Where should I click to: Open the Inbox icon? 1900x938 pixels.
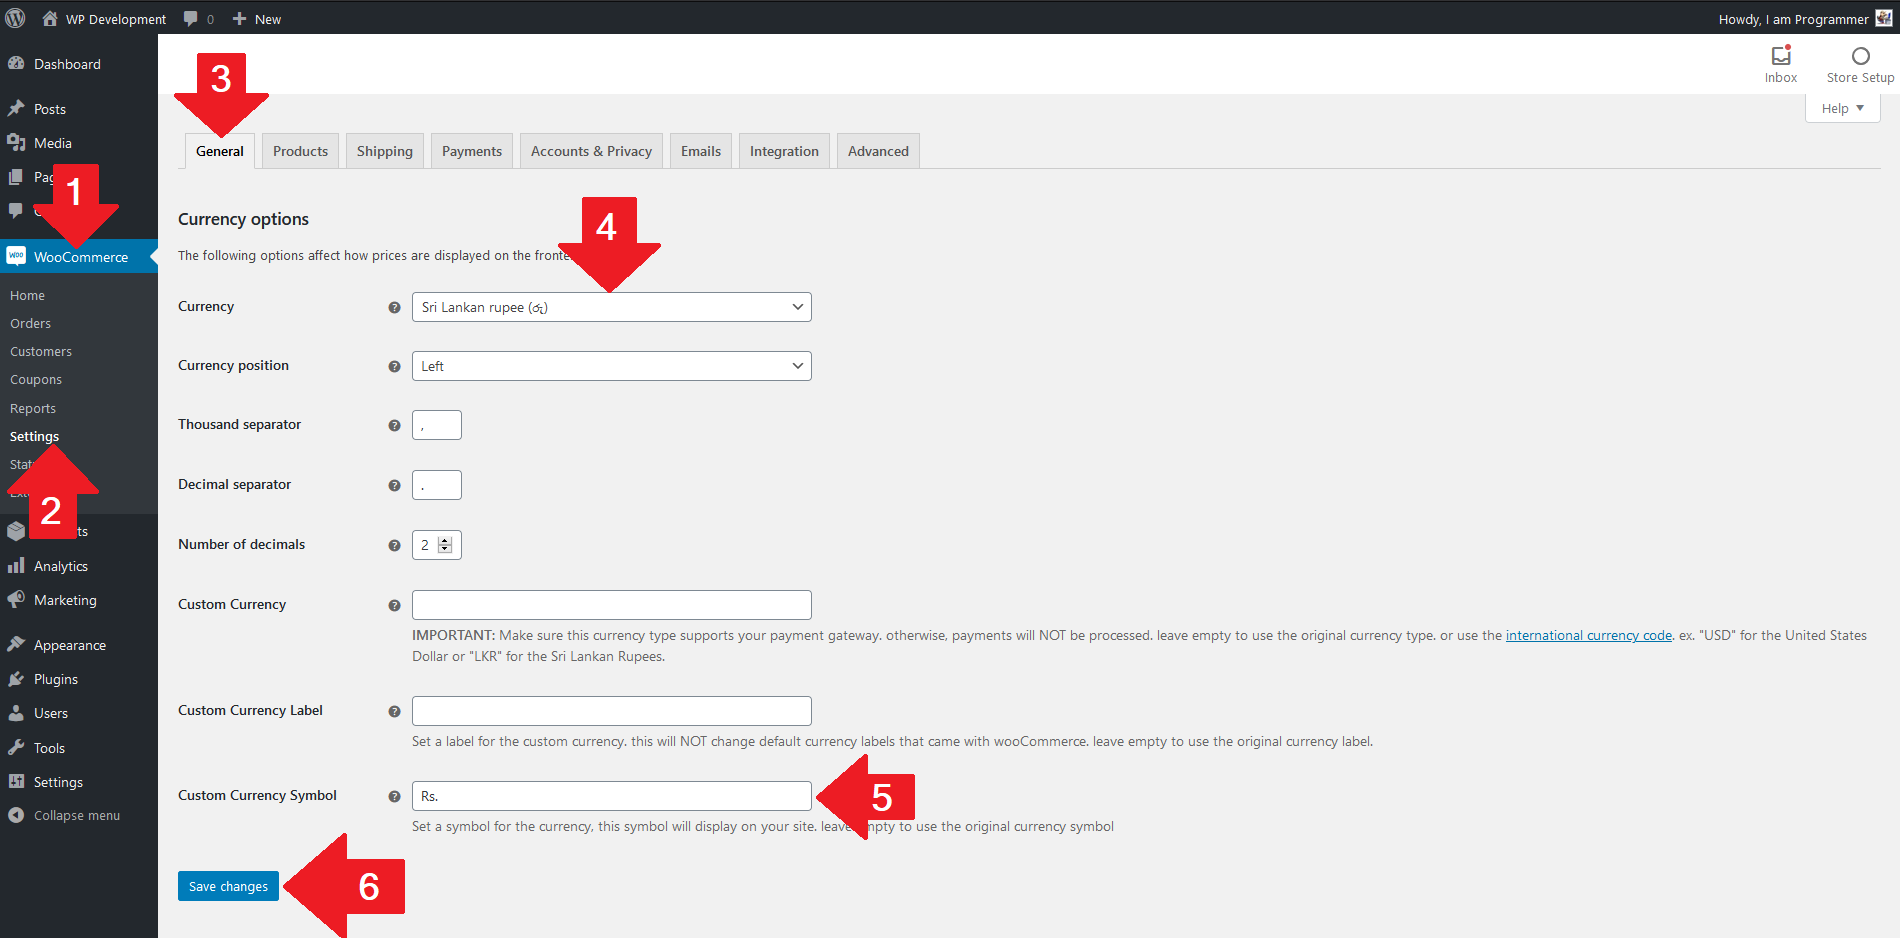1781,56
